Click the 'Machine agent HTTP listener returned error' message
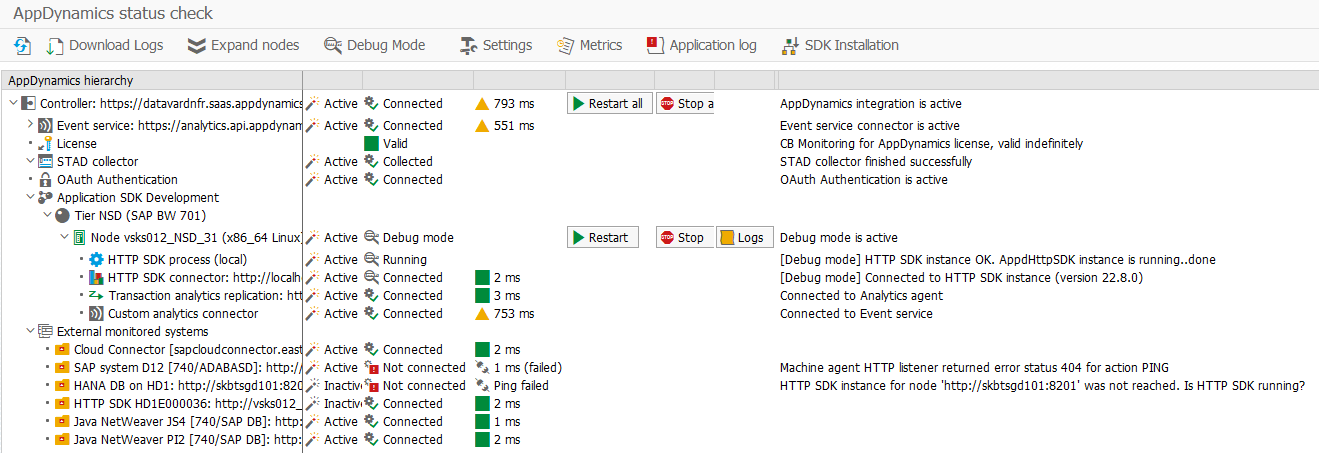1319x453 pixels. tap(974, 367)
